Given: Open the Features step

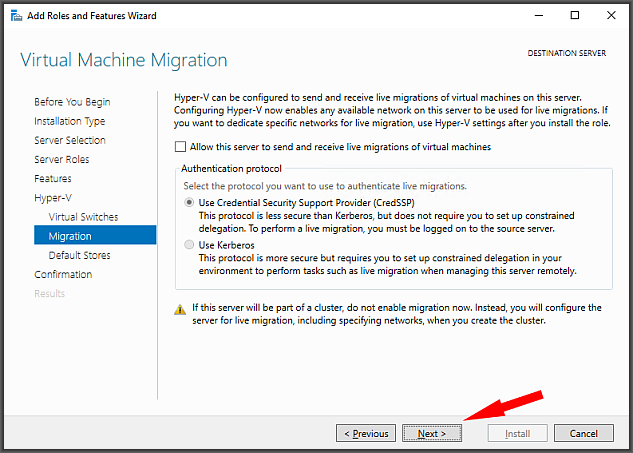Looking at the screenshot, I should 53,178.
